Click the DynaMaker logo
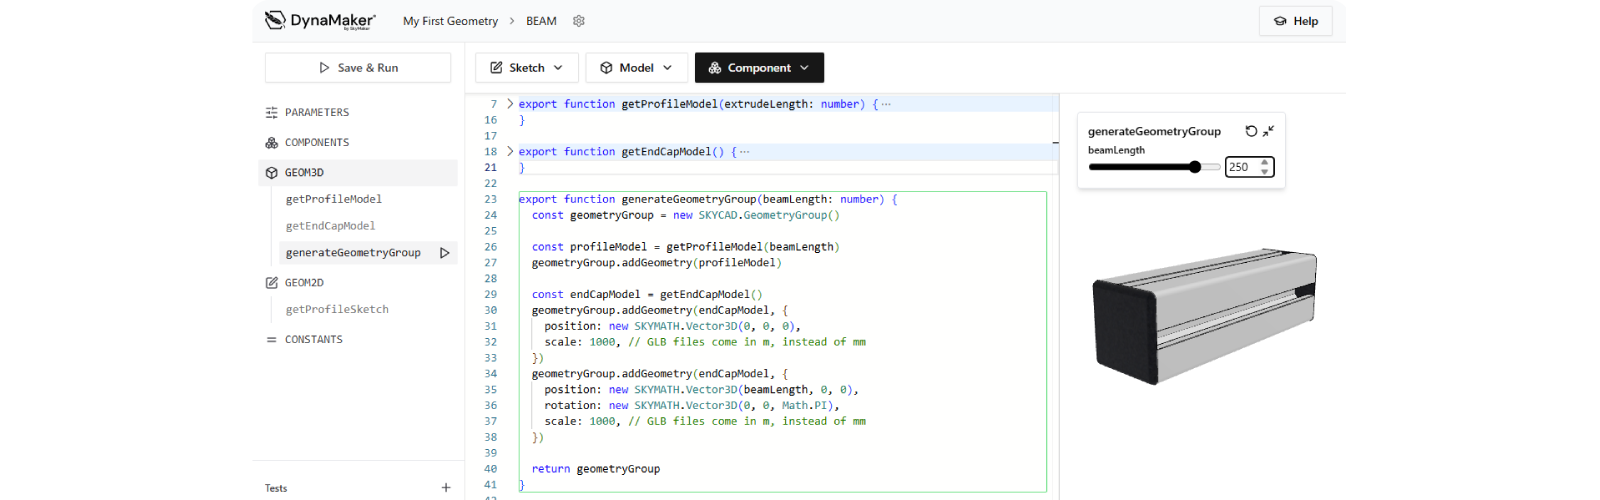The image size is (1600, 500). tap(320, 21)
